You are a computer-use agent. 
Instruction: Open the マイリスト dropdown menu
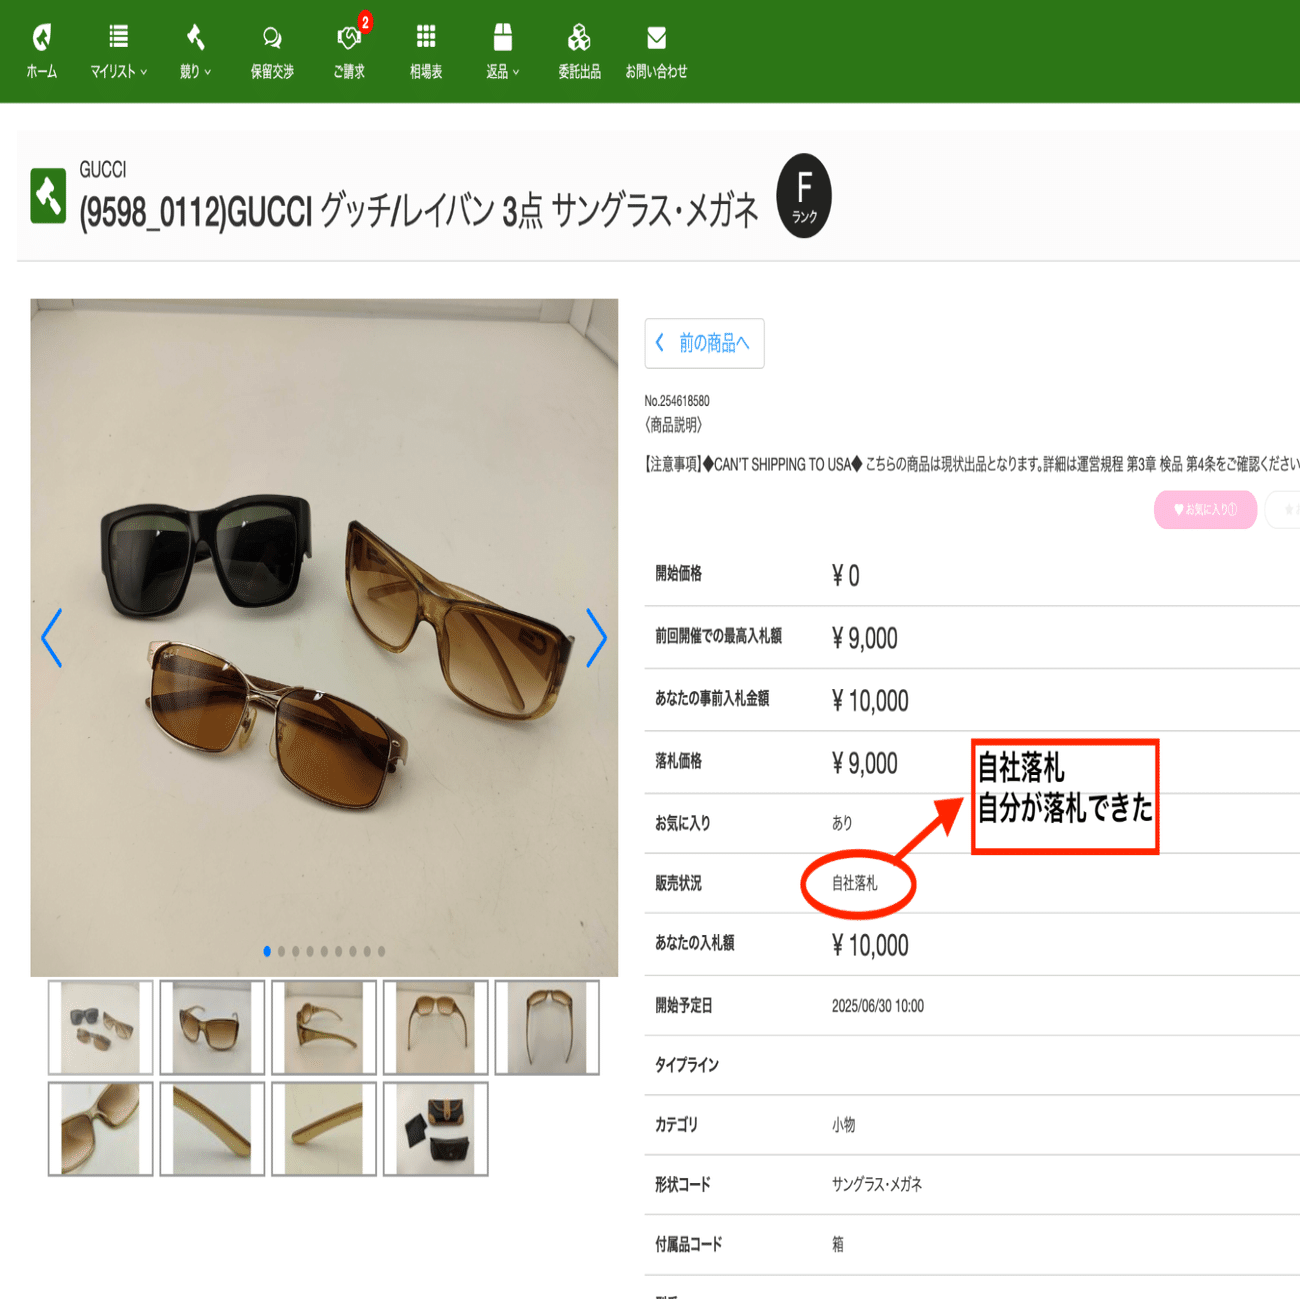[118, 52]
